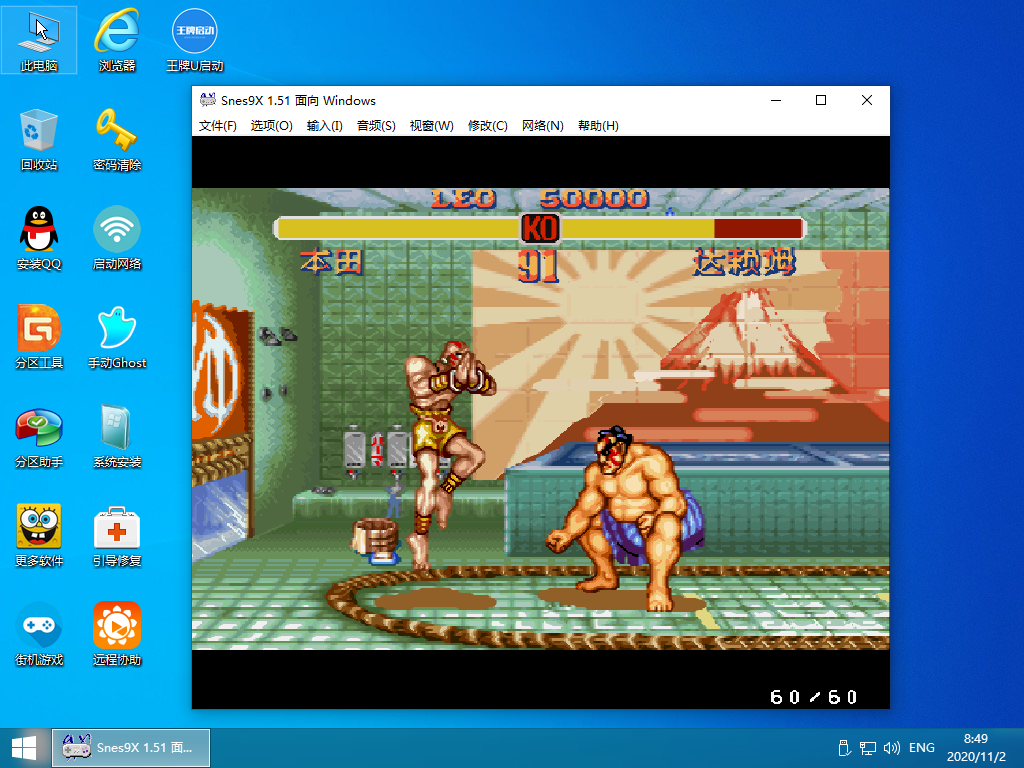Open the 回收站 recycle bin
Image resolution: width=1024 pixels, height=768 pixels.
click(39, 139)
